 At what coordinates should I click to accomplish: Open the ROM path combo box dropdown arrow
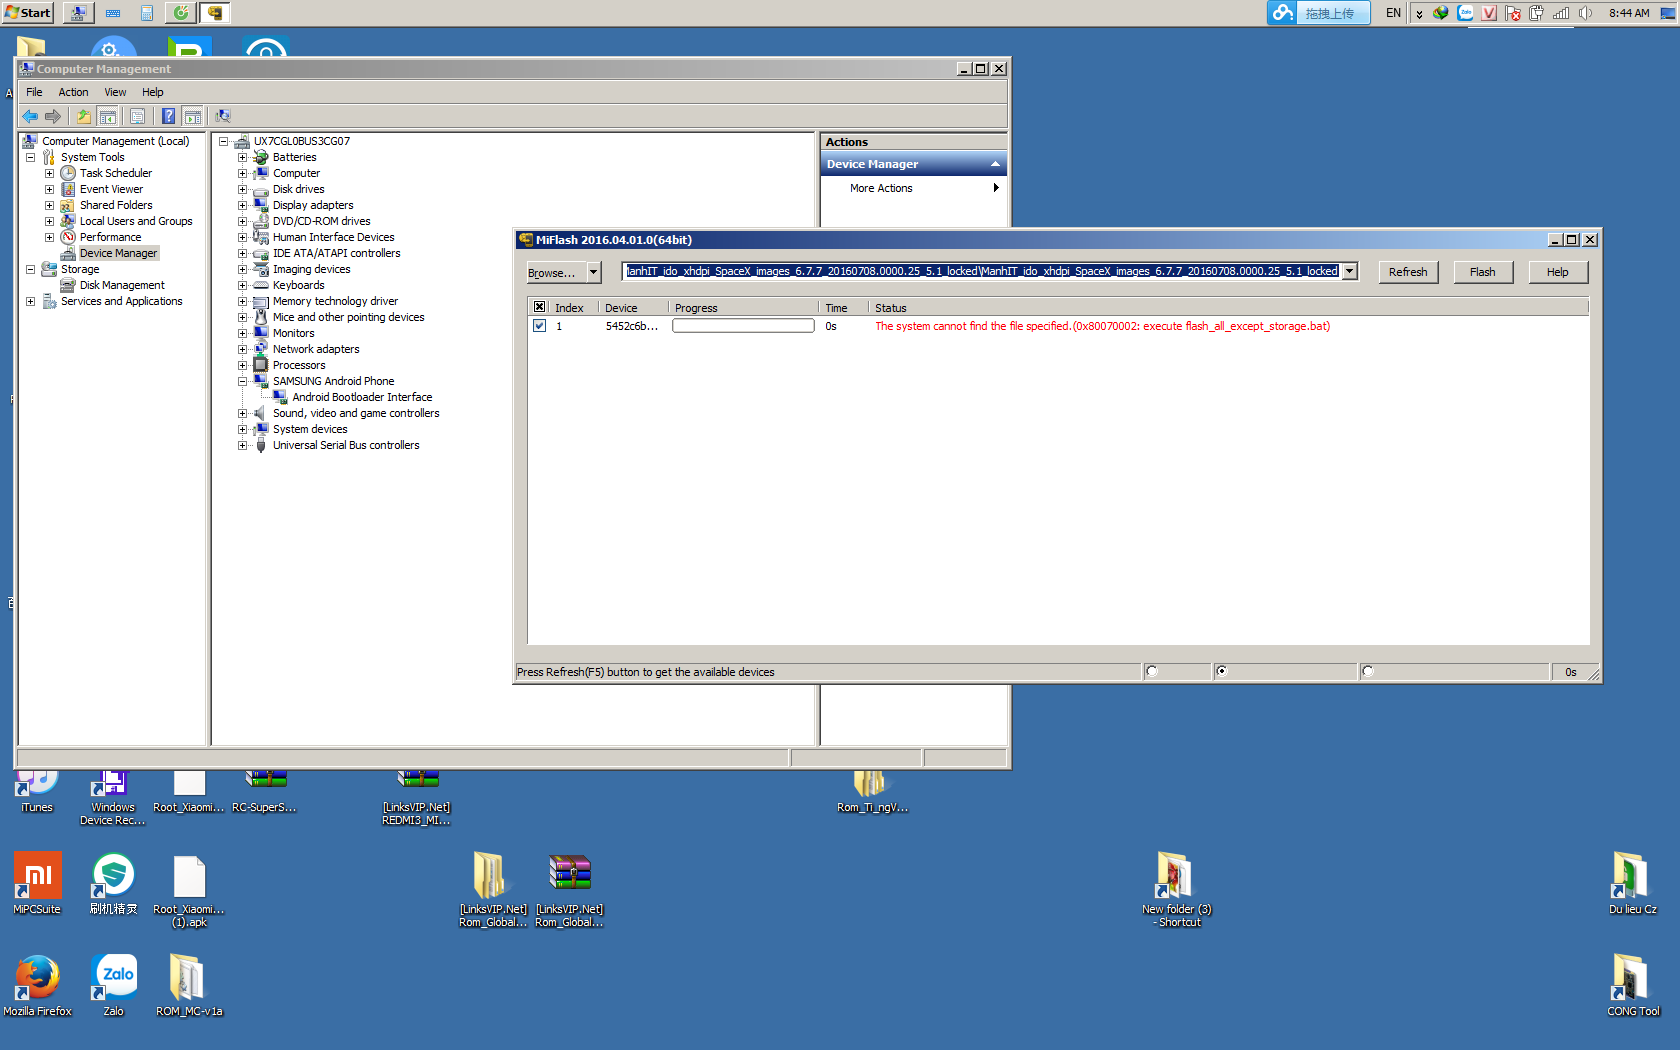(x=1349, y=271)
